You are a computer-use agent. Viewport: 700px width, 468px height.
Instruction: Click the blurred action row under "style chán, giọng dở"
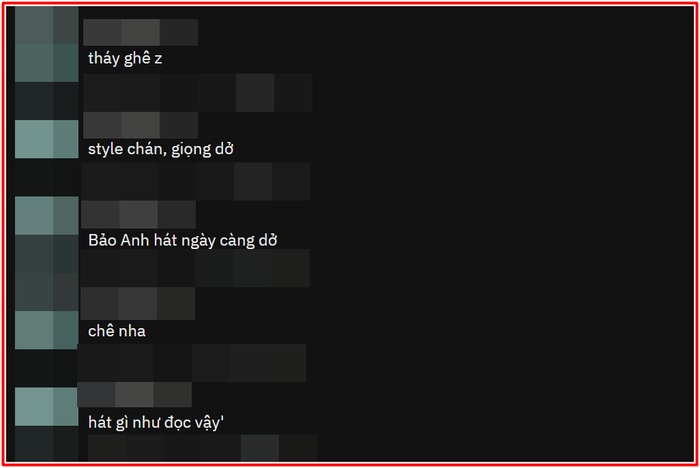pyautogui.click(x=196, y=181)
